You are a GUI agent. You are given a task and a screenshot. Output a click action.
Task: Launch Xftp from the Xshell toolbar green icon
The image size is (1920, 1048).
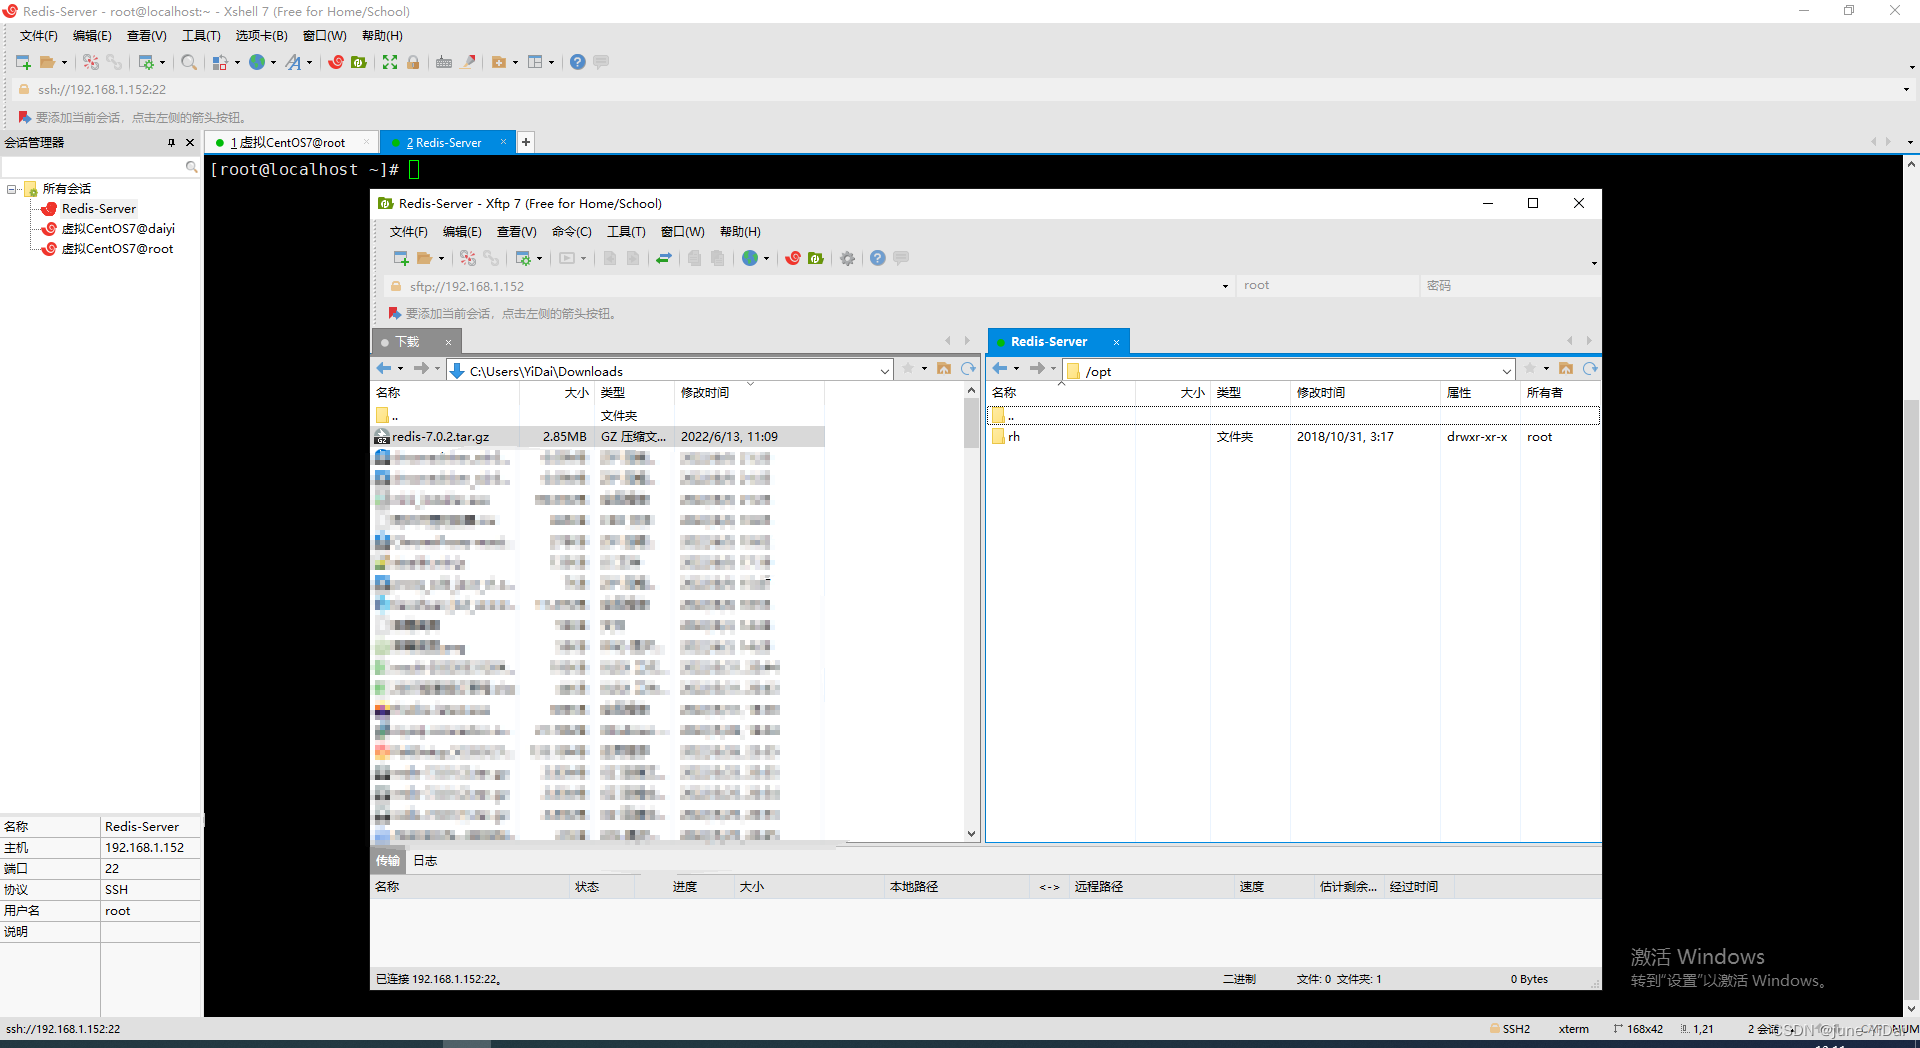pos(359,62)
